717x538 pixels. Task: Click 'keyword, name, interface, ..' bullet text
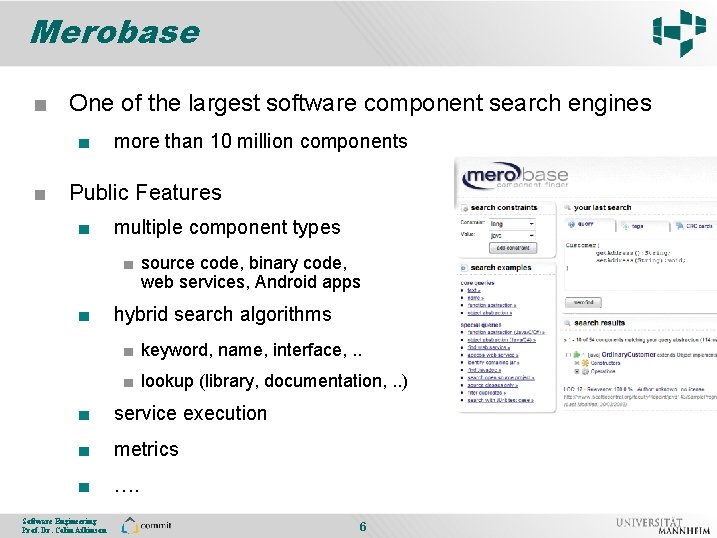[251, 350]
